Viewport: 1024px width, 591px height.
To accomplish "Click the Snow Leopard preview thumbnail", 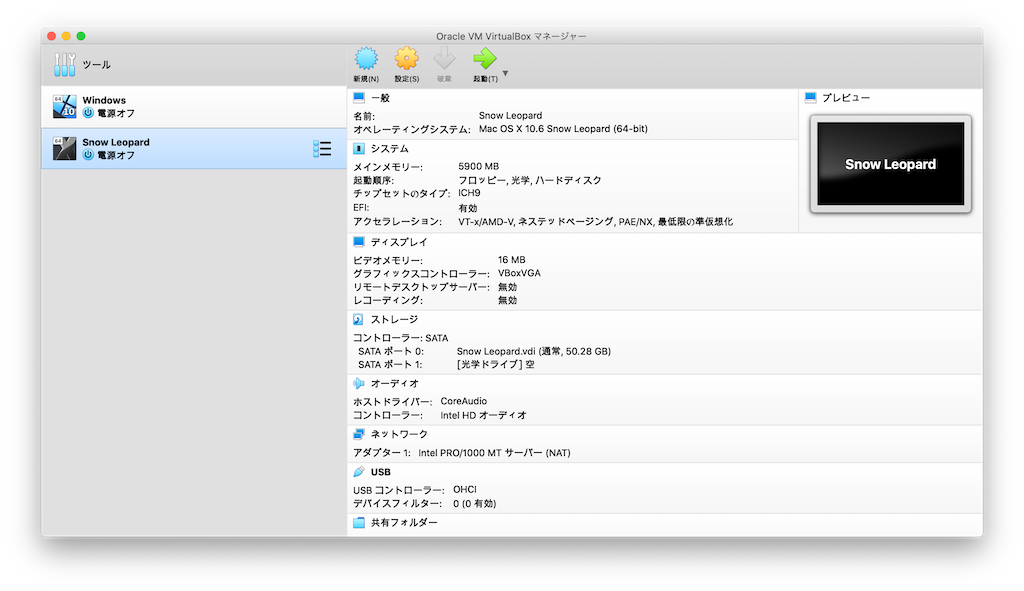I will 891,164.
